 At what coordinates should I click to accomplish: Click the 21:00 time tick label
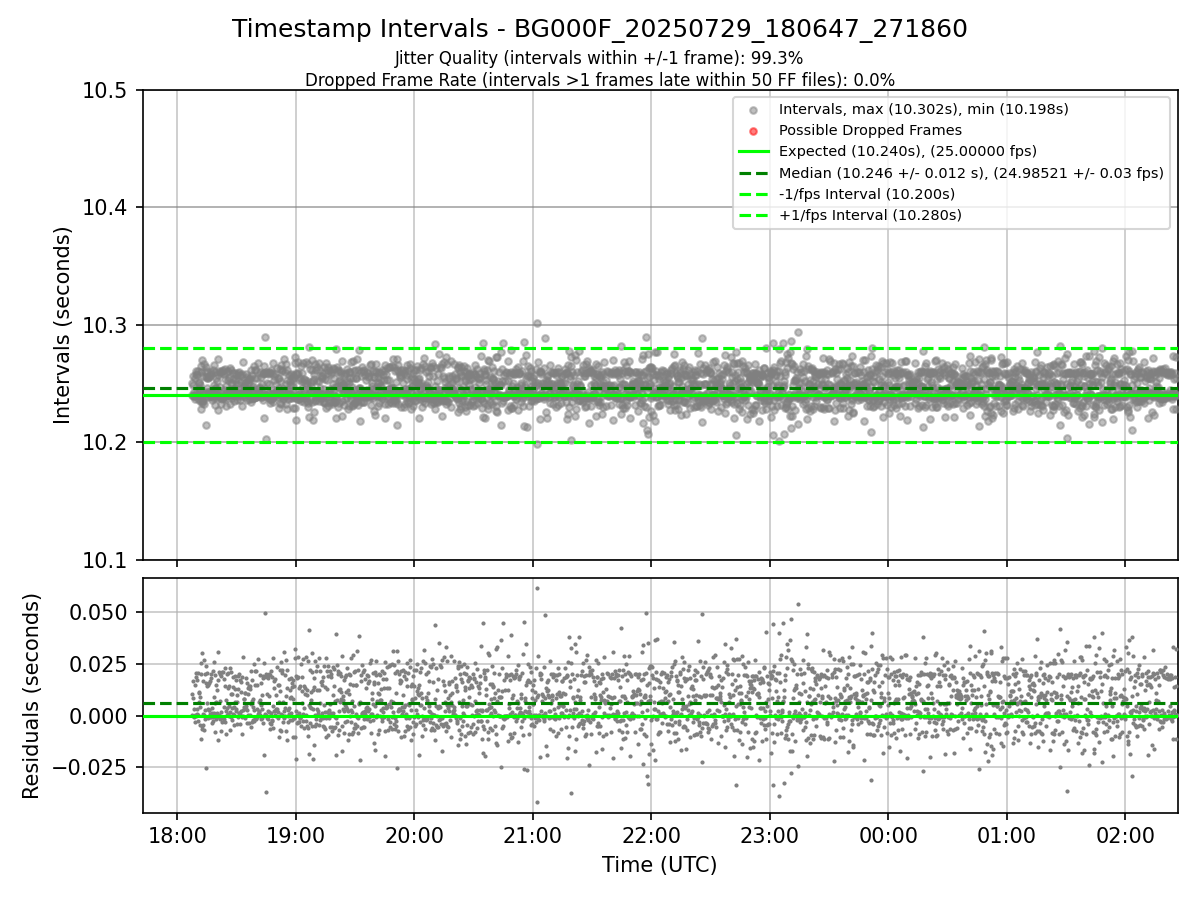532,834
